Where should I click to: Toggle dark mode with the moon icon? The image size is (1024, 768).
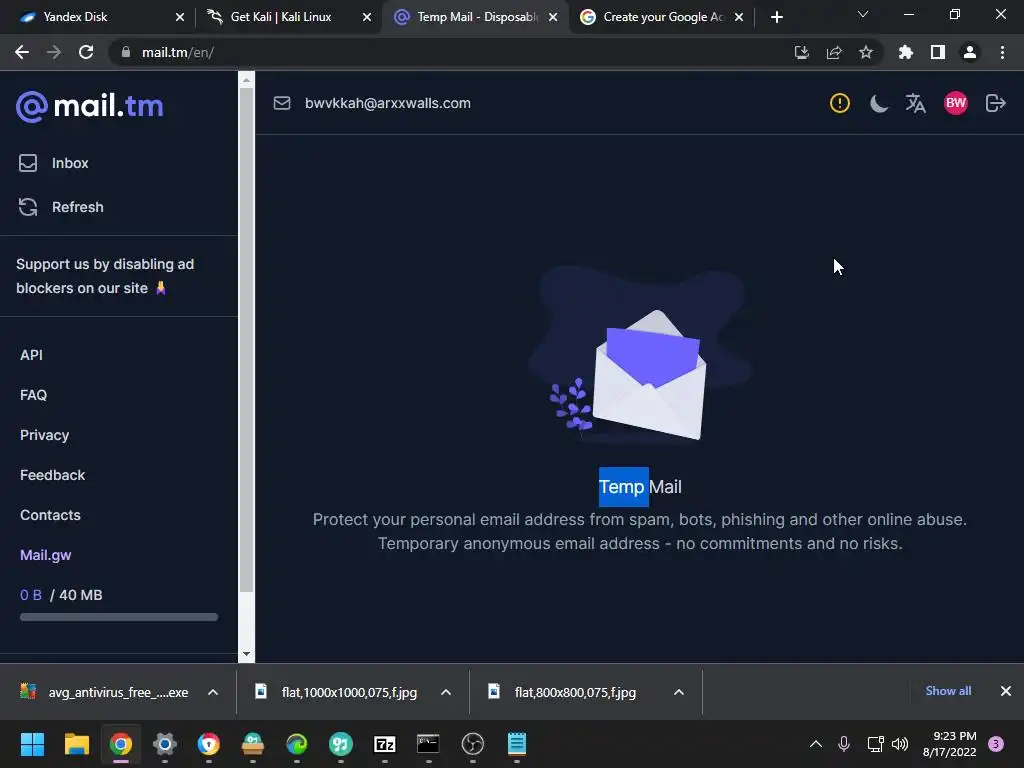pos(879,103)
